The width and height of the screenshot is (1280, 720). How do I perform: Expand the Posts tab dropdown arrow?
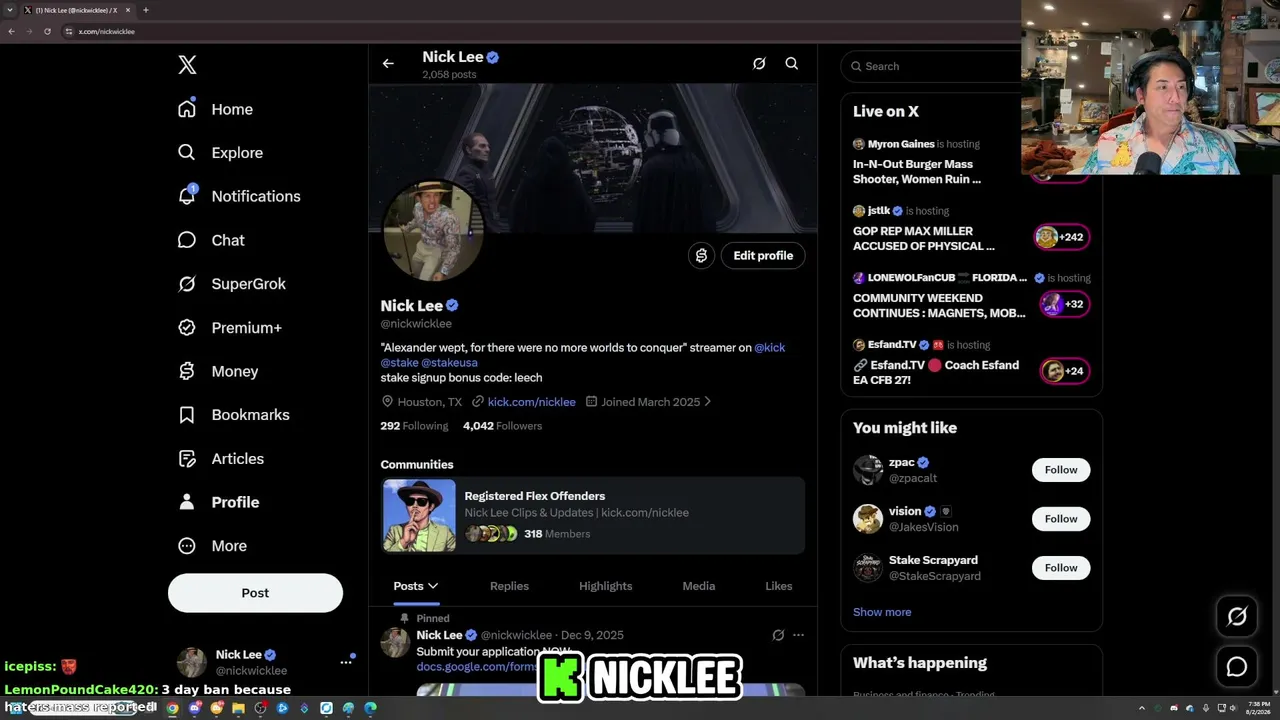[x=433, y=586]
